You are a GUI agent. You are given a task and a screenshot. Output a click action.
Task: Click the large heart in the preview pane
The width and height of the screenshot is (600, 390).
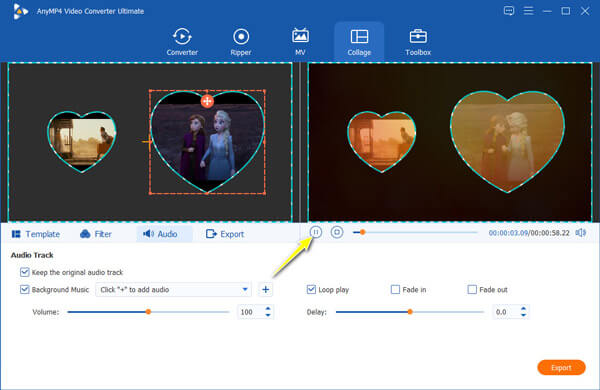tap(507, 142)
